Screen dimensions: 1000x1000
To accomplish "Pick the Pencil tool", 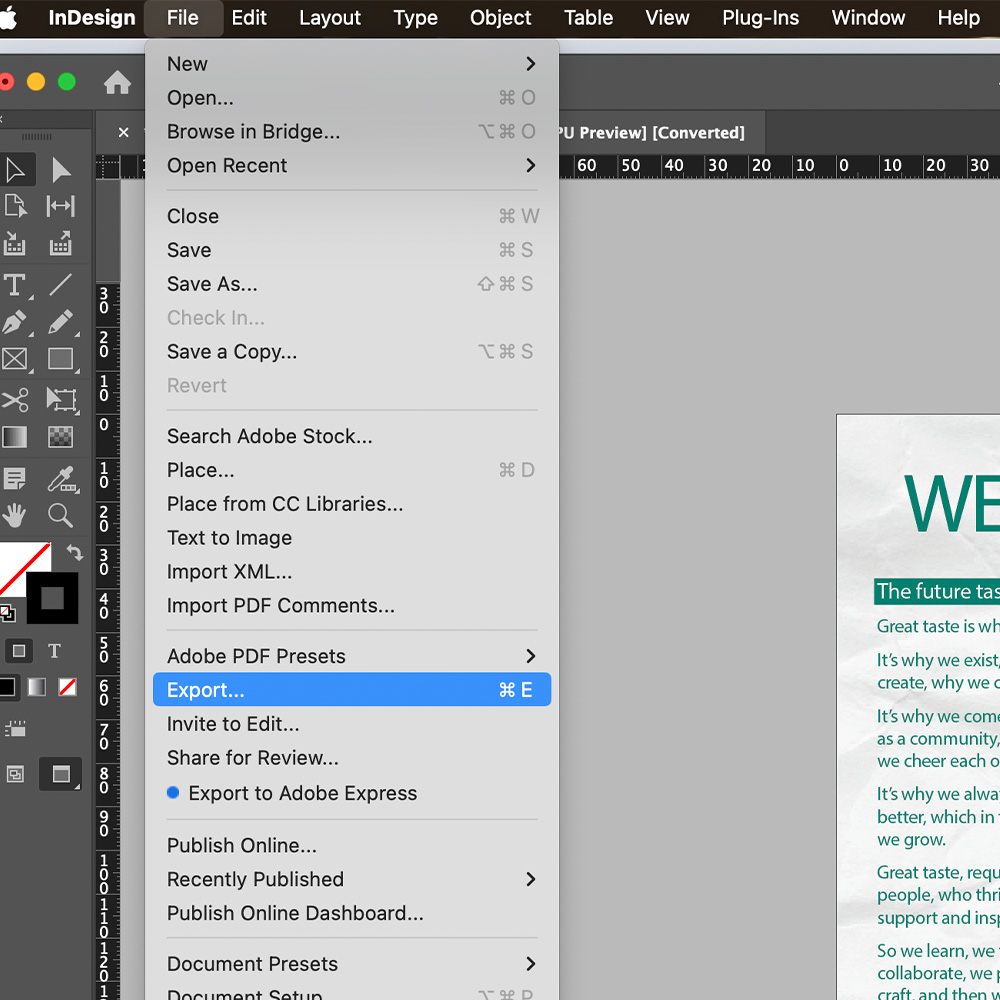I will 61,323.
